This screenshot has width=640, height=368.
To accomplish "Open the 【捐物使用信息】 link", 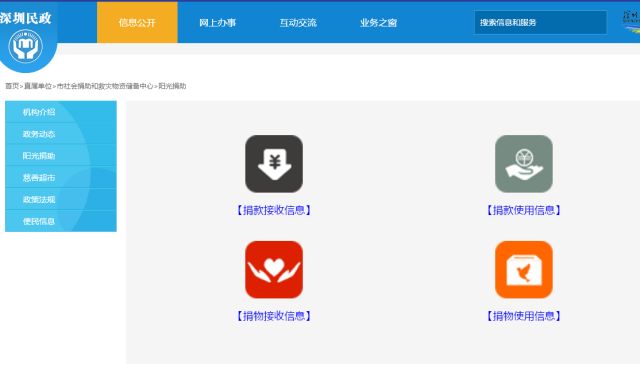I will (524, 316).
